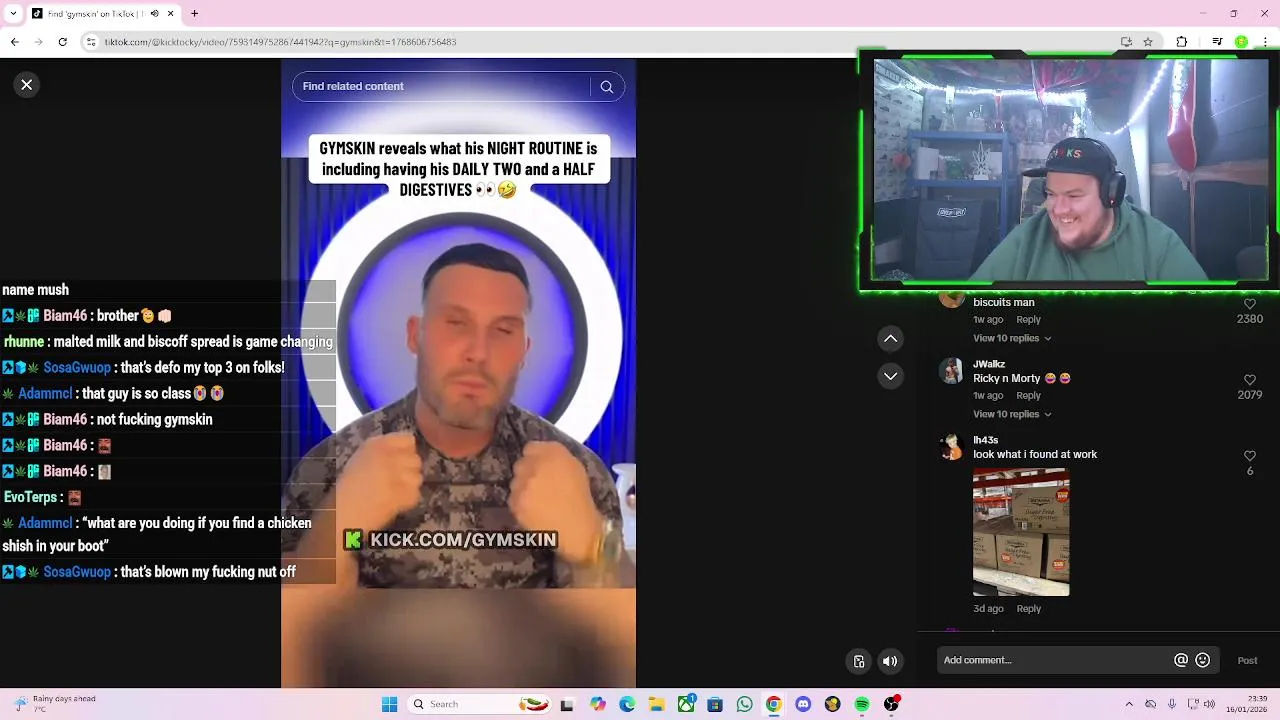The height and width of the screenshot is (720, 1280).
Task: Open lh43s username link
Action: (985, 440)
